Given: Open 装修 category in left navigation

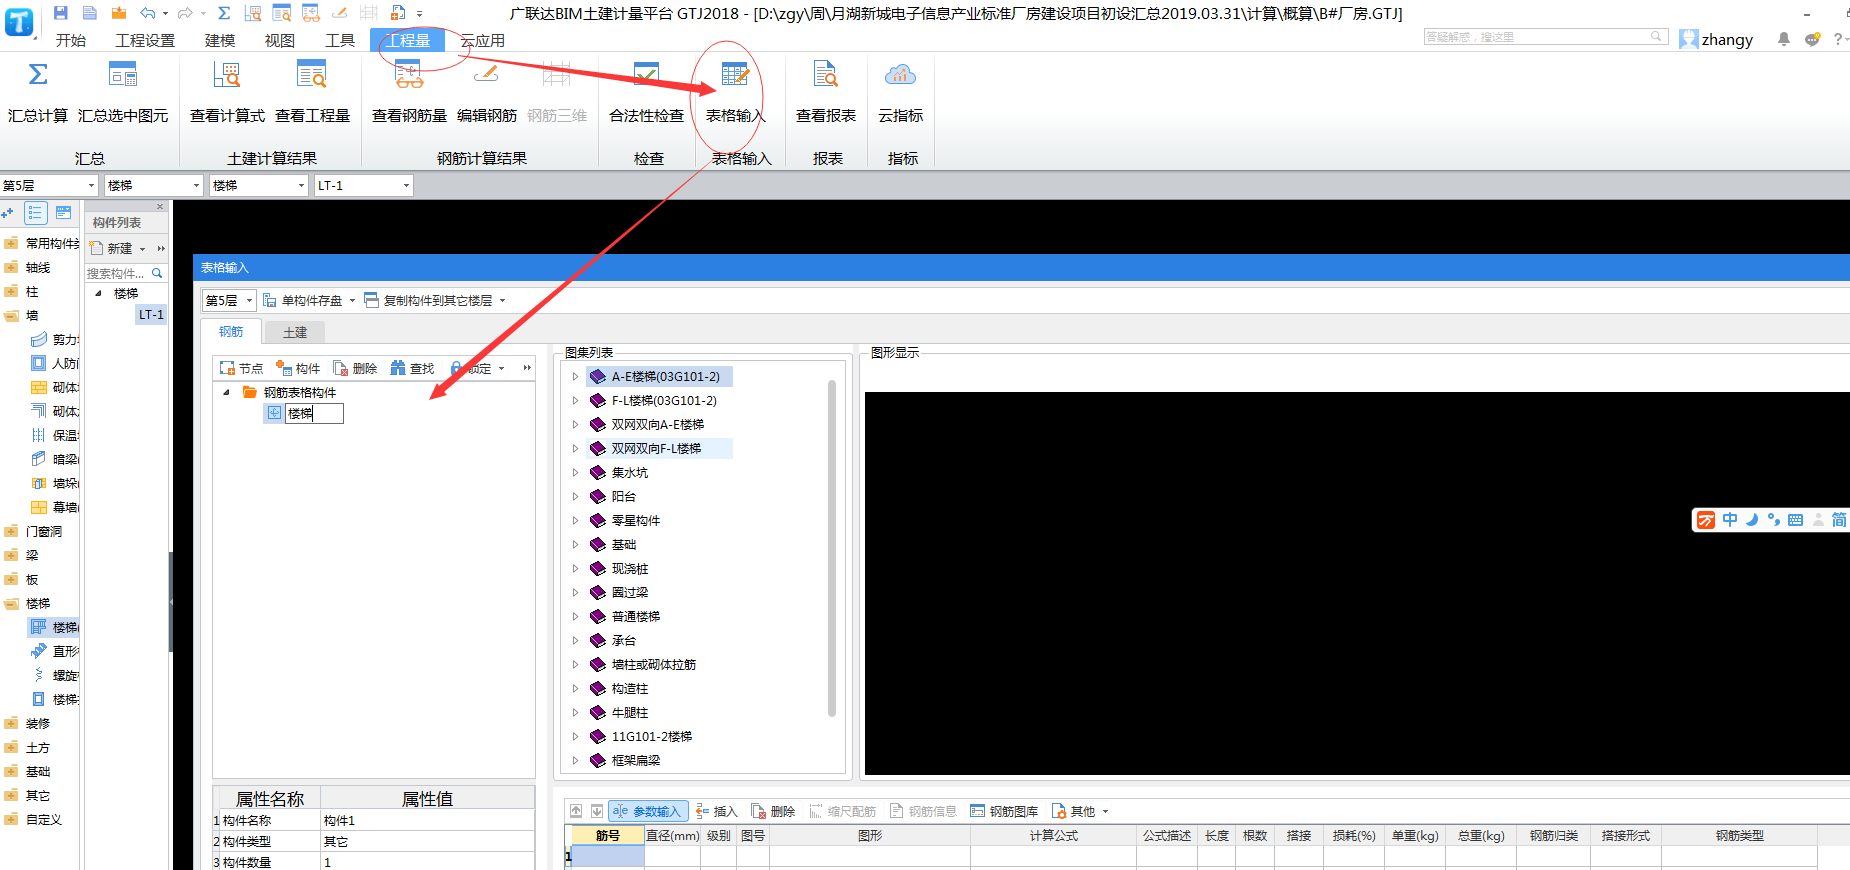Looking at the screenshot, I should point(37,724).
